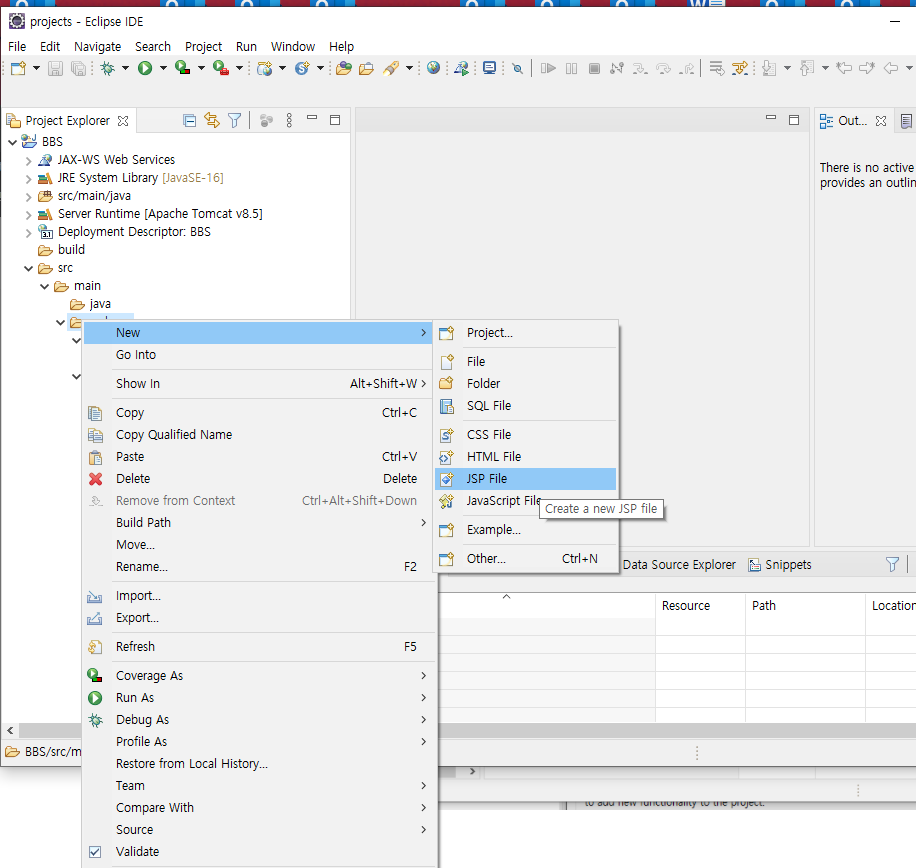
Task: Open the File menu
Action: (x=17, y=47)
